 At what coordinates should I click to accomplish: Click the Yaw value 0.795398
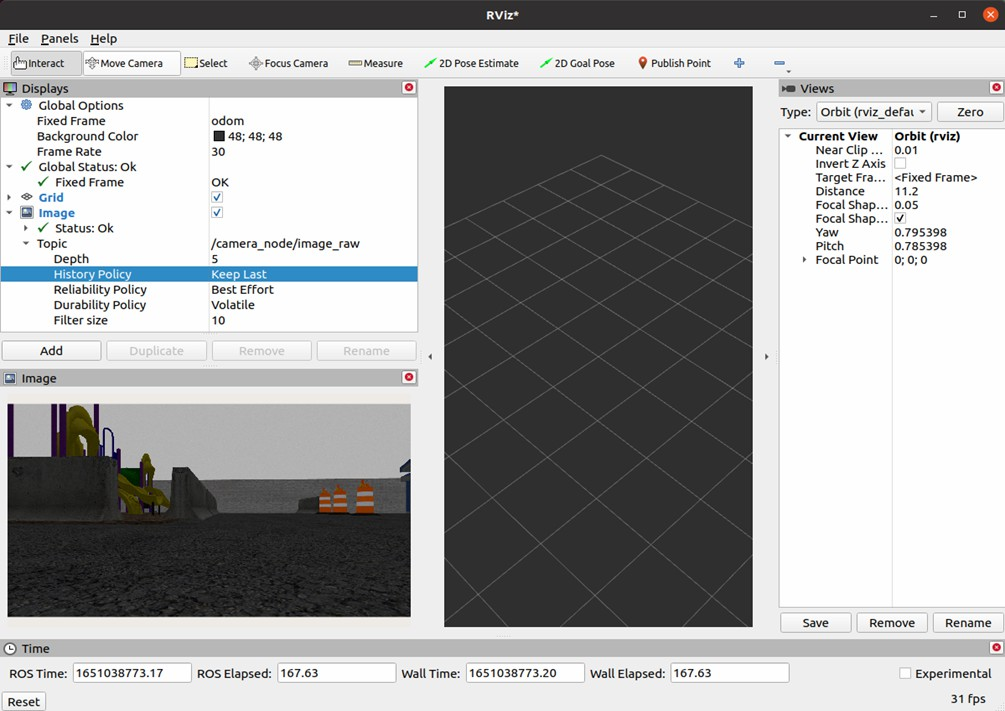click(x=920, y=232)
